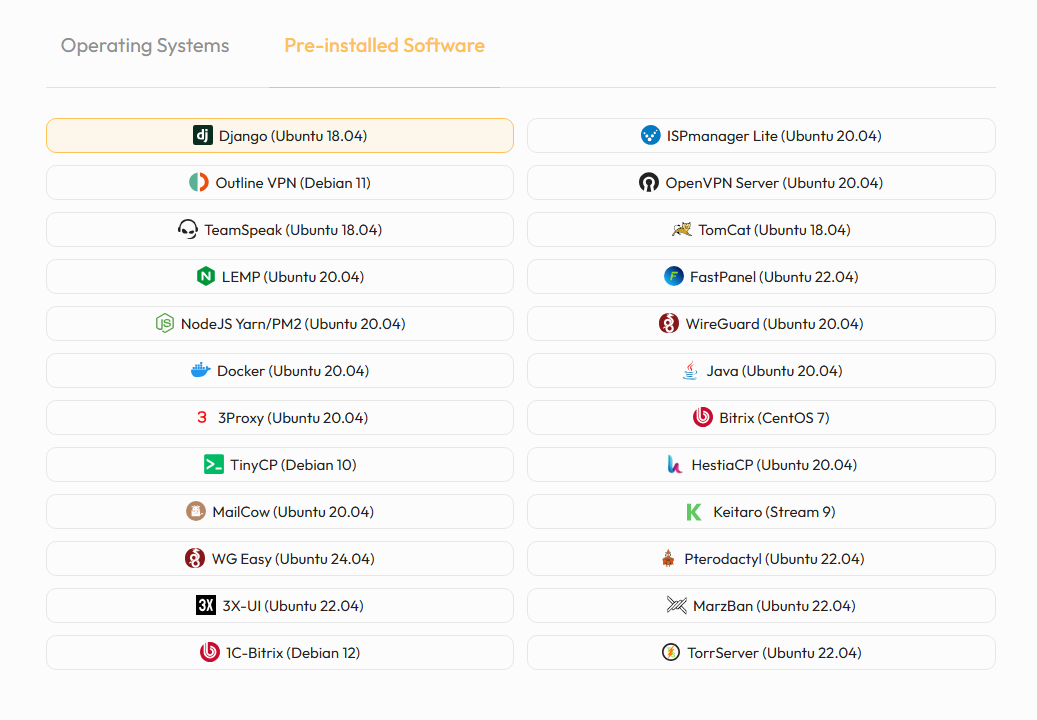Click the TomCat cat logo icon

tap(682, 229)
